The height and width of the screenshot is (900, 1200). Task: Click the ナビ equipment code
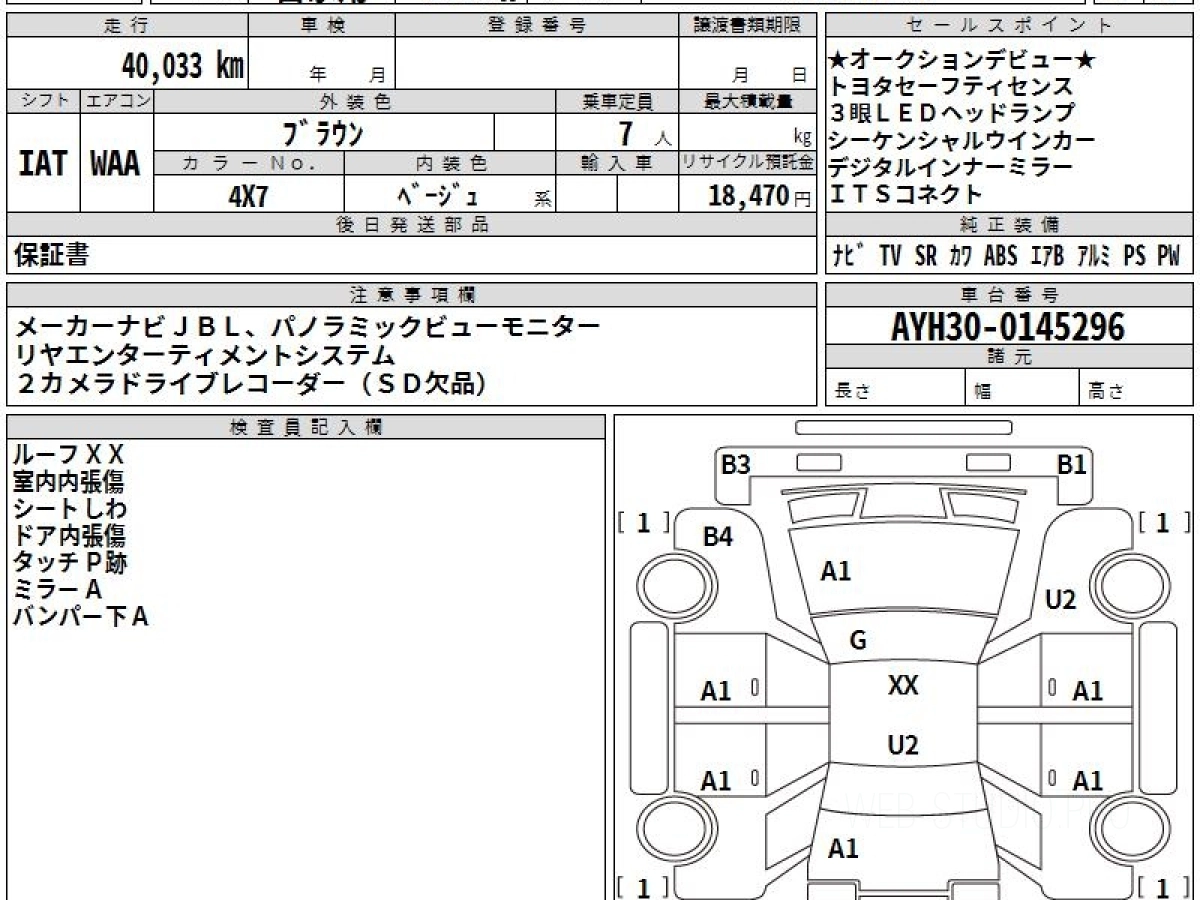coord(850,256)
